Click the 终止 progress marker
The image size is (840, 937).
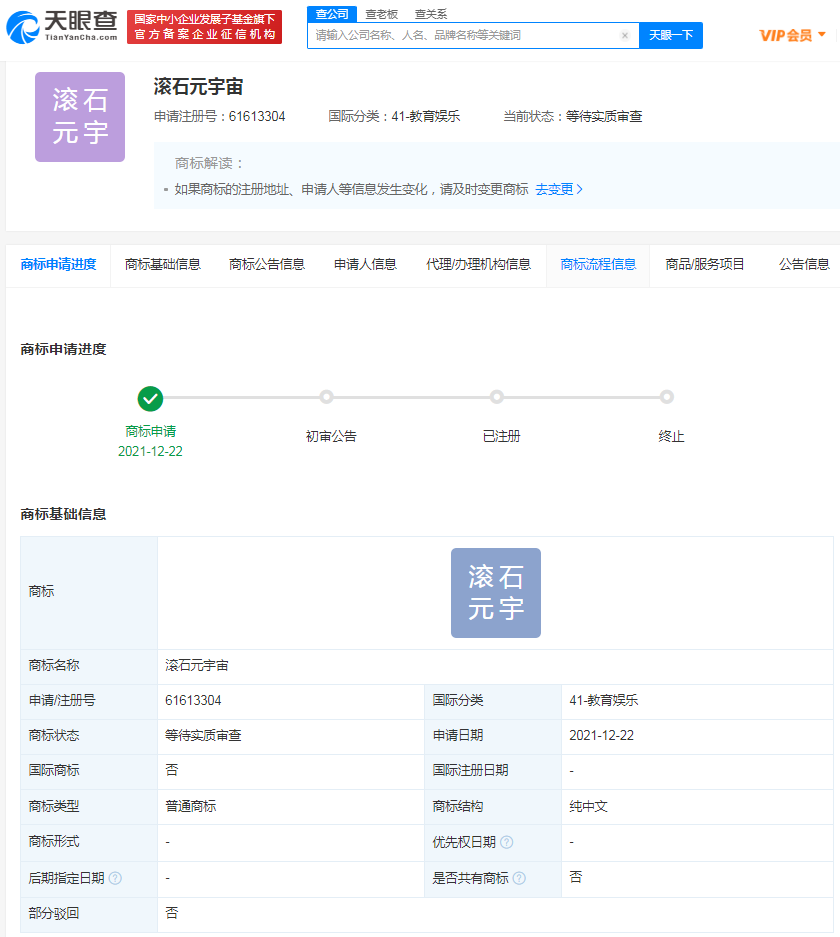667,397
